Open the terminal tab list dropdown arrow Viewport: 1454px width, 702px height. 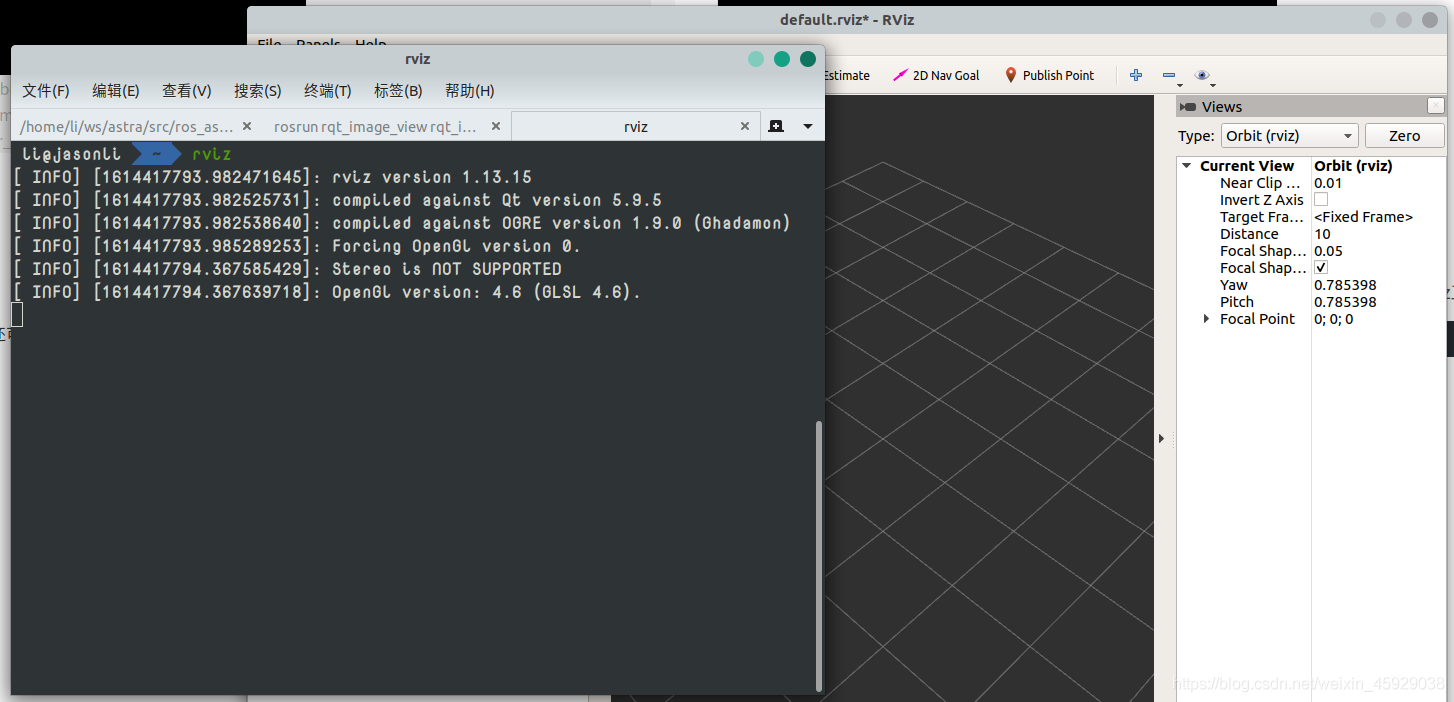(808, 127)
